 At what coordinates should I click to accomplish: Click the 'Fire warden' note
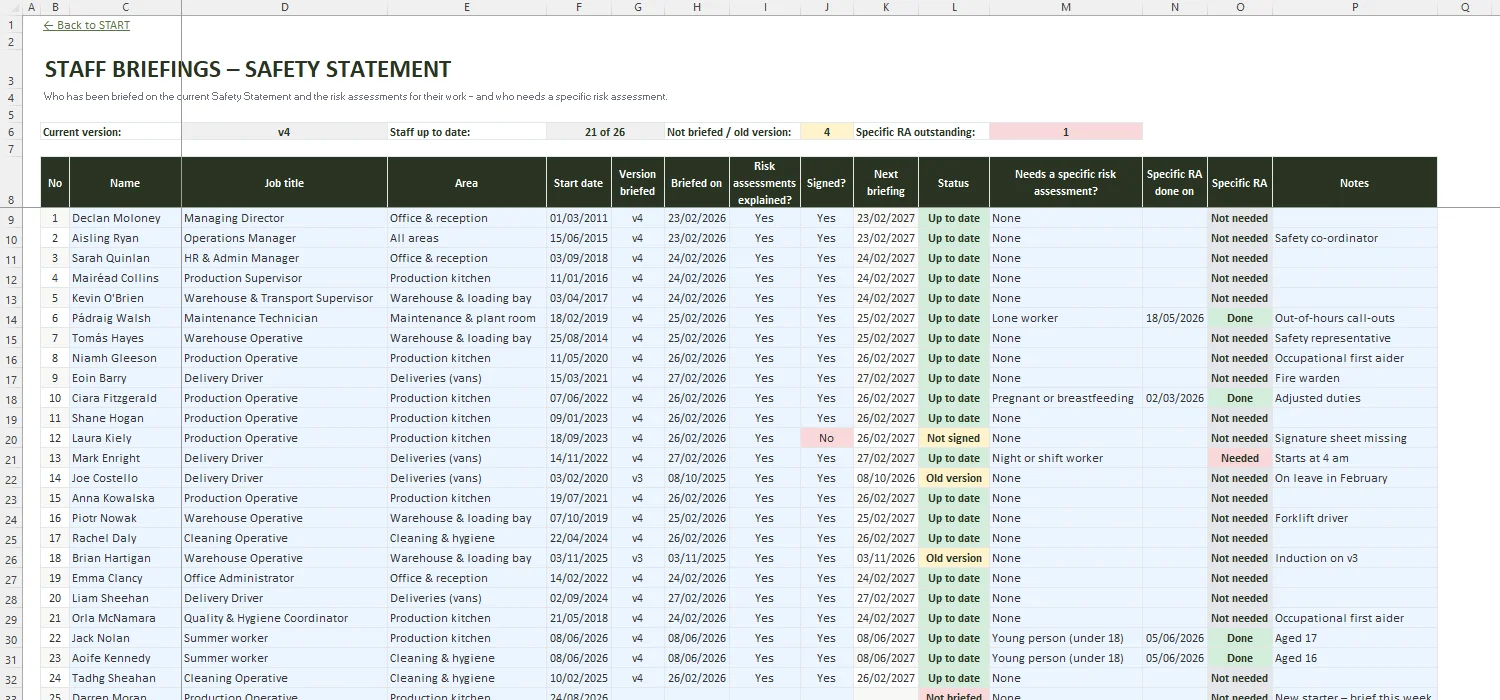(x=1354, y=378)
